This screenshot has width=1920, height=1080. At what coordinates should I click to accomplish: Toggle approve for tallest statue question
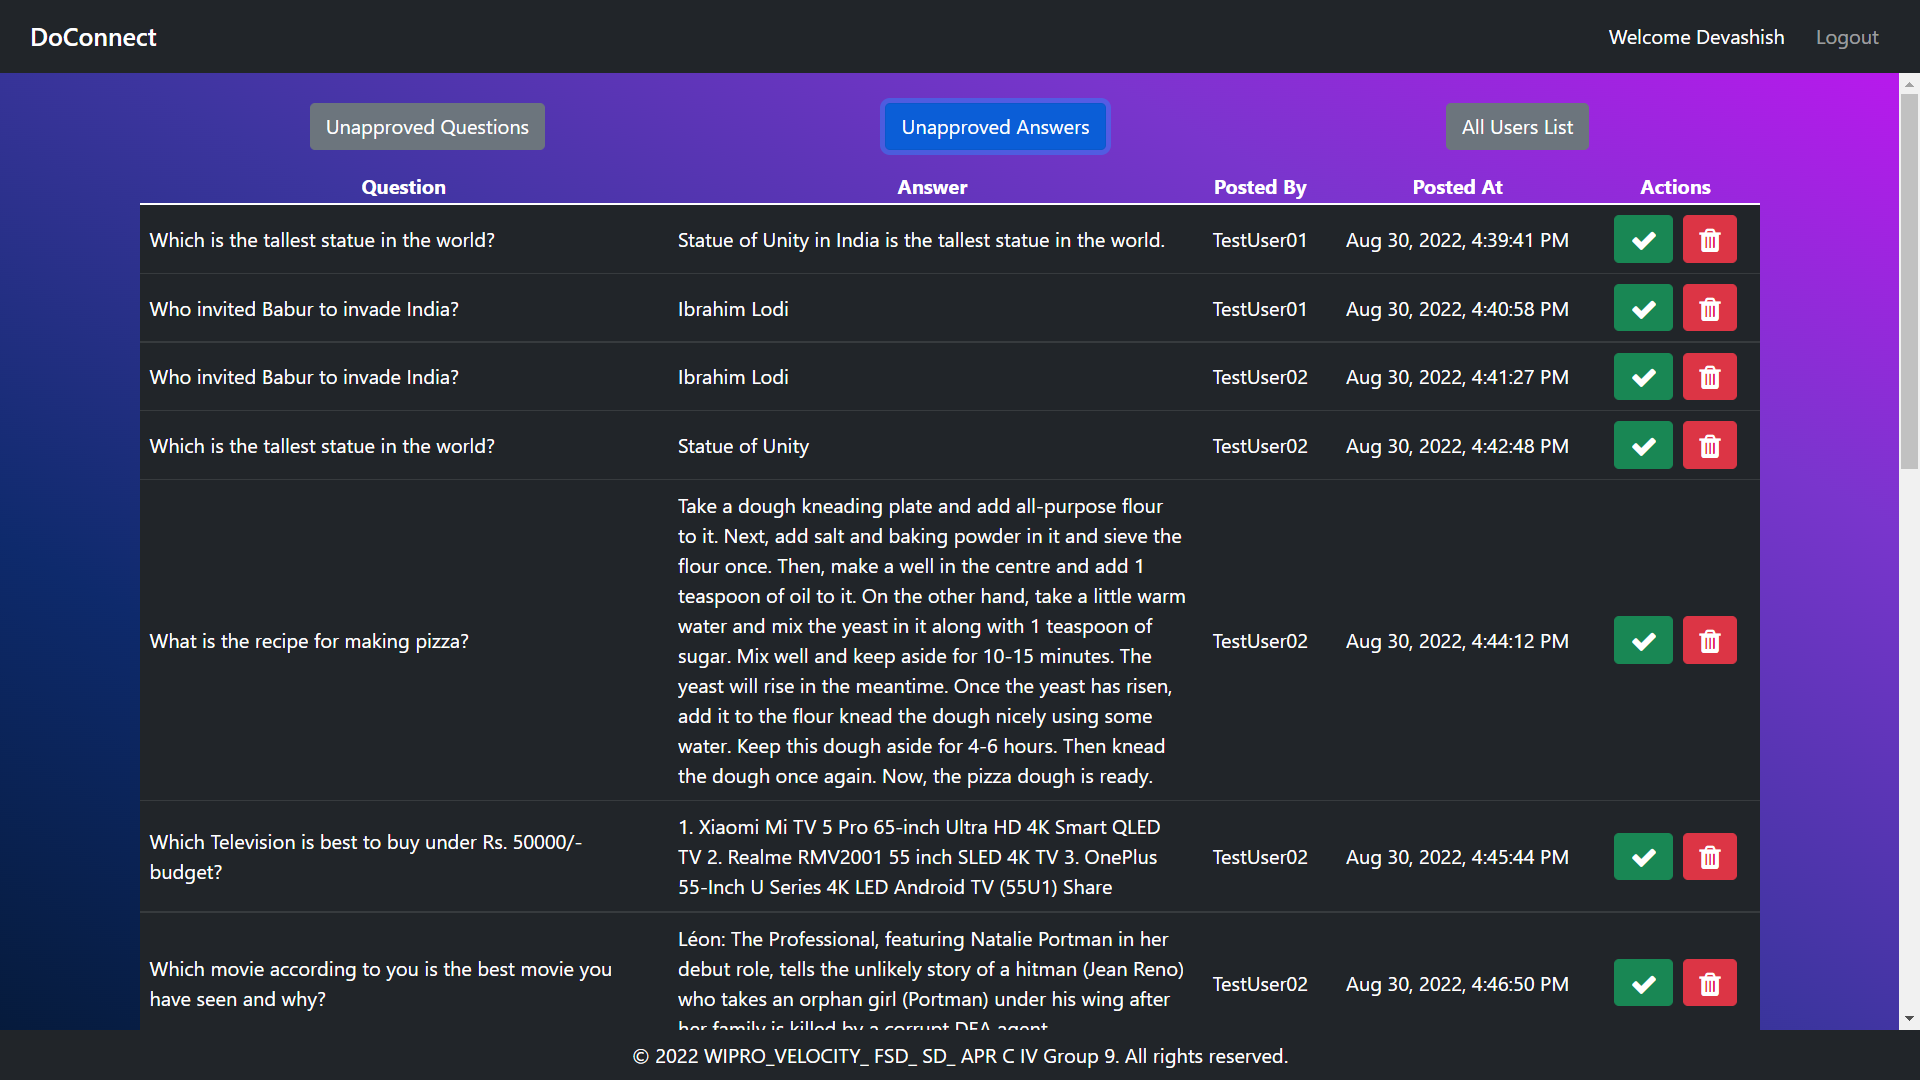[1643, 239]
